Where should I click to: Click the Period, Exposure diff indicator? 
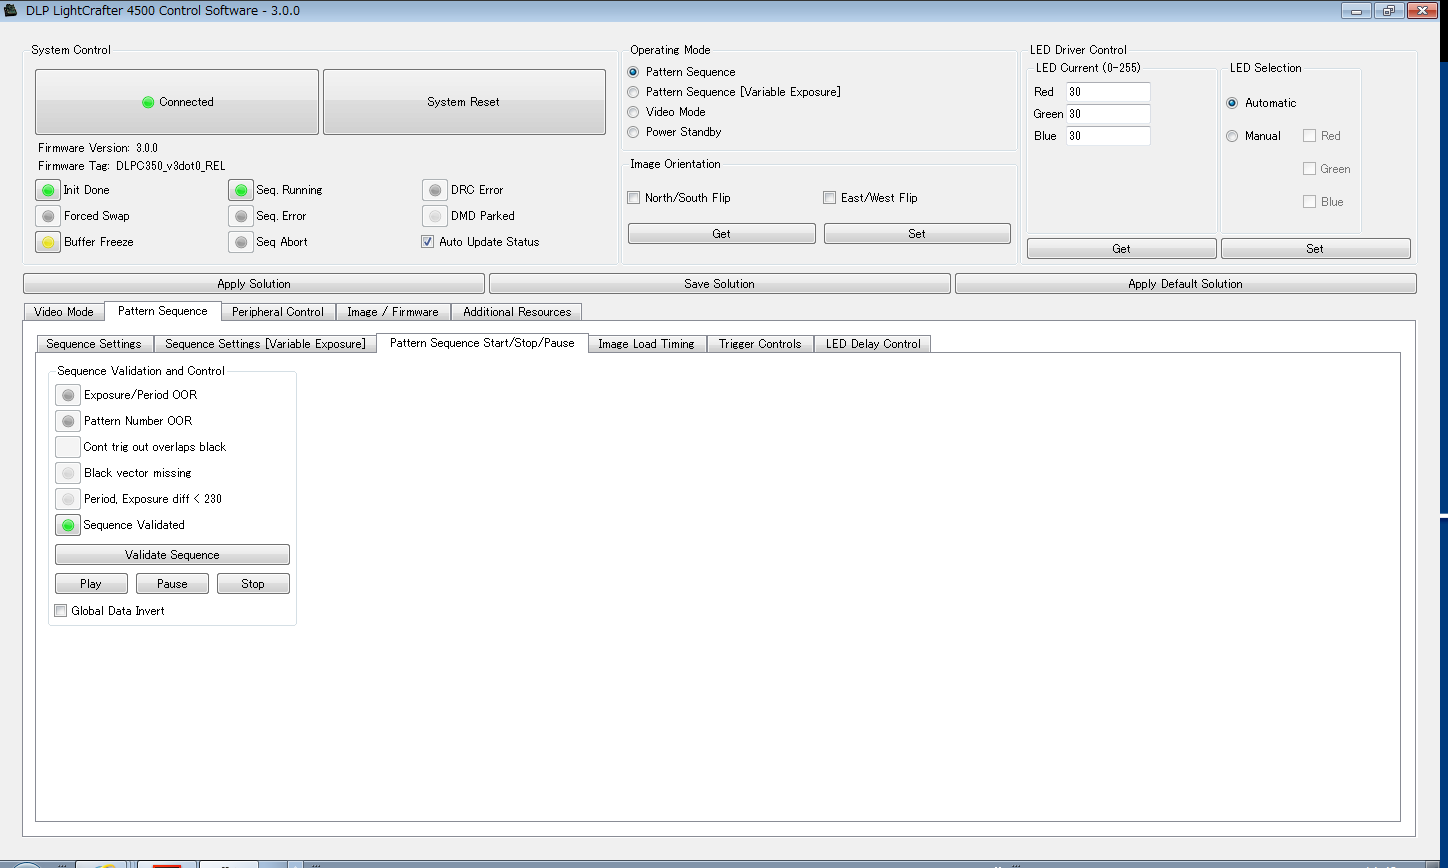pyautogui.click(x=68, y=499)
